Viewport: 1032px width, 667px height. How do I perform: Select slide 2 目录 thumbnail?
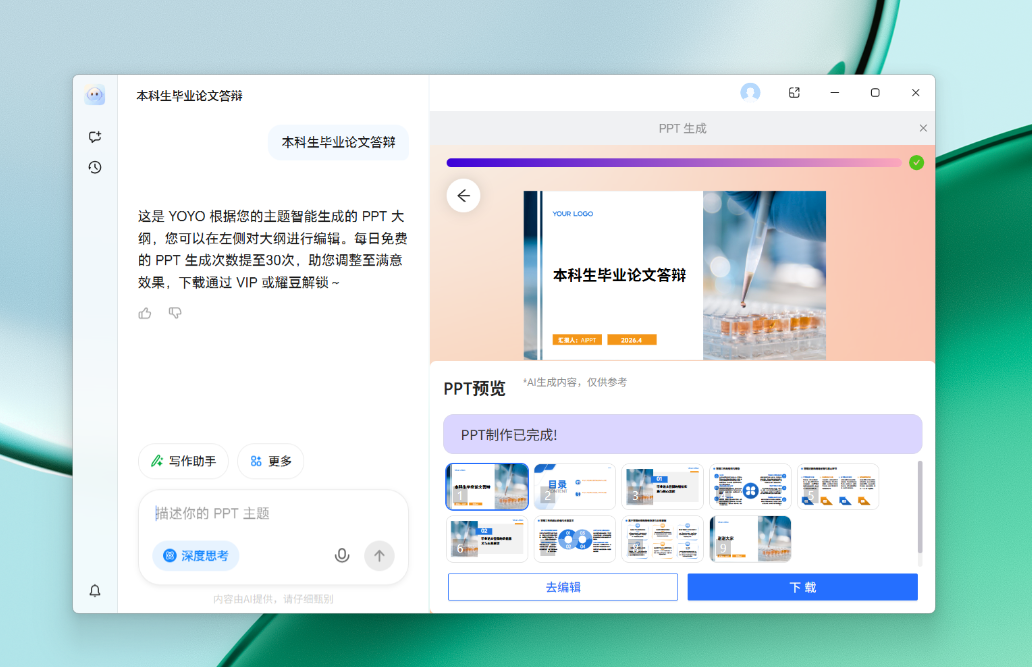pyautogui.click(x=574, y=487)
